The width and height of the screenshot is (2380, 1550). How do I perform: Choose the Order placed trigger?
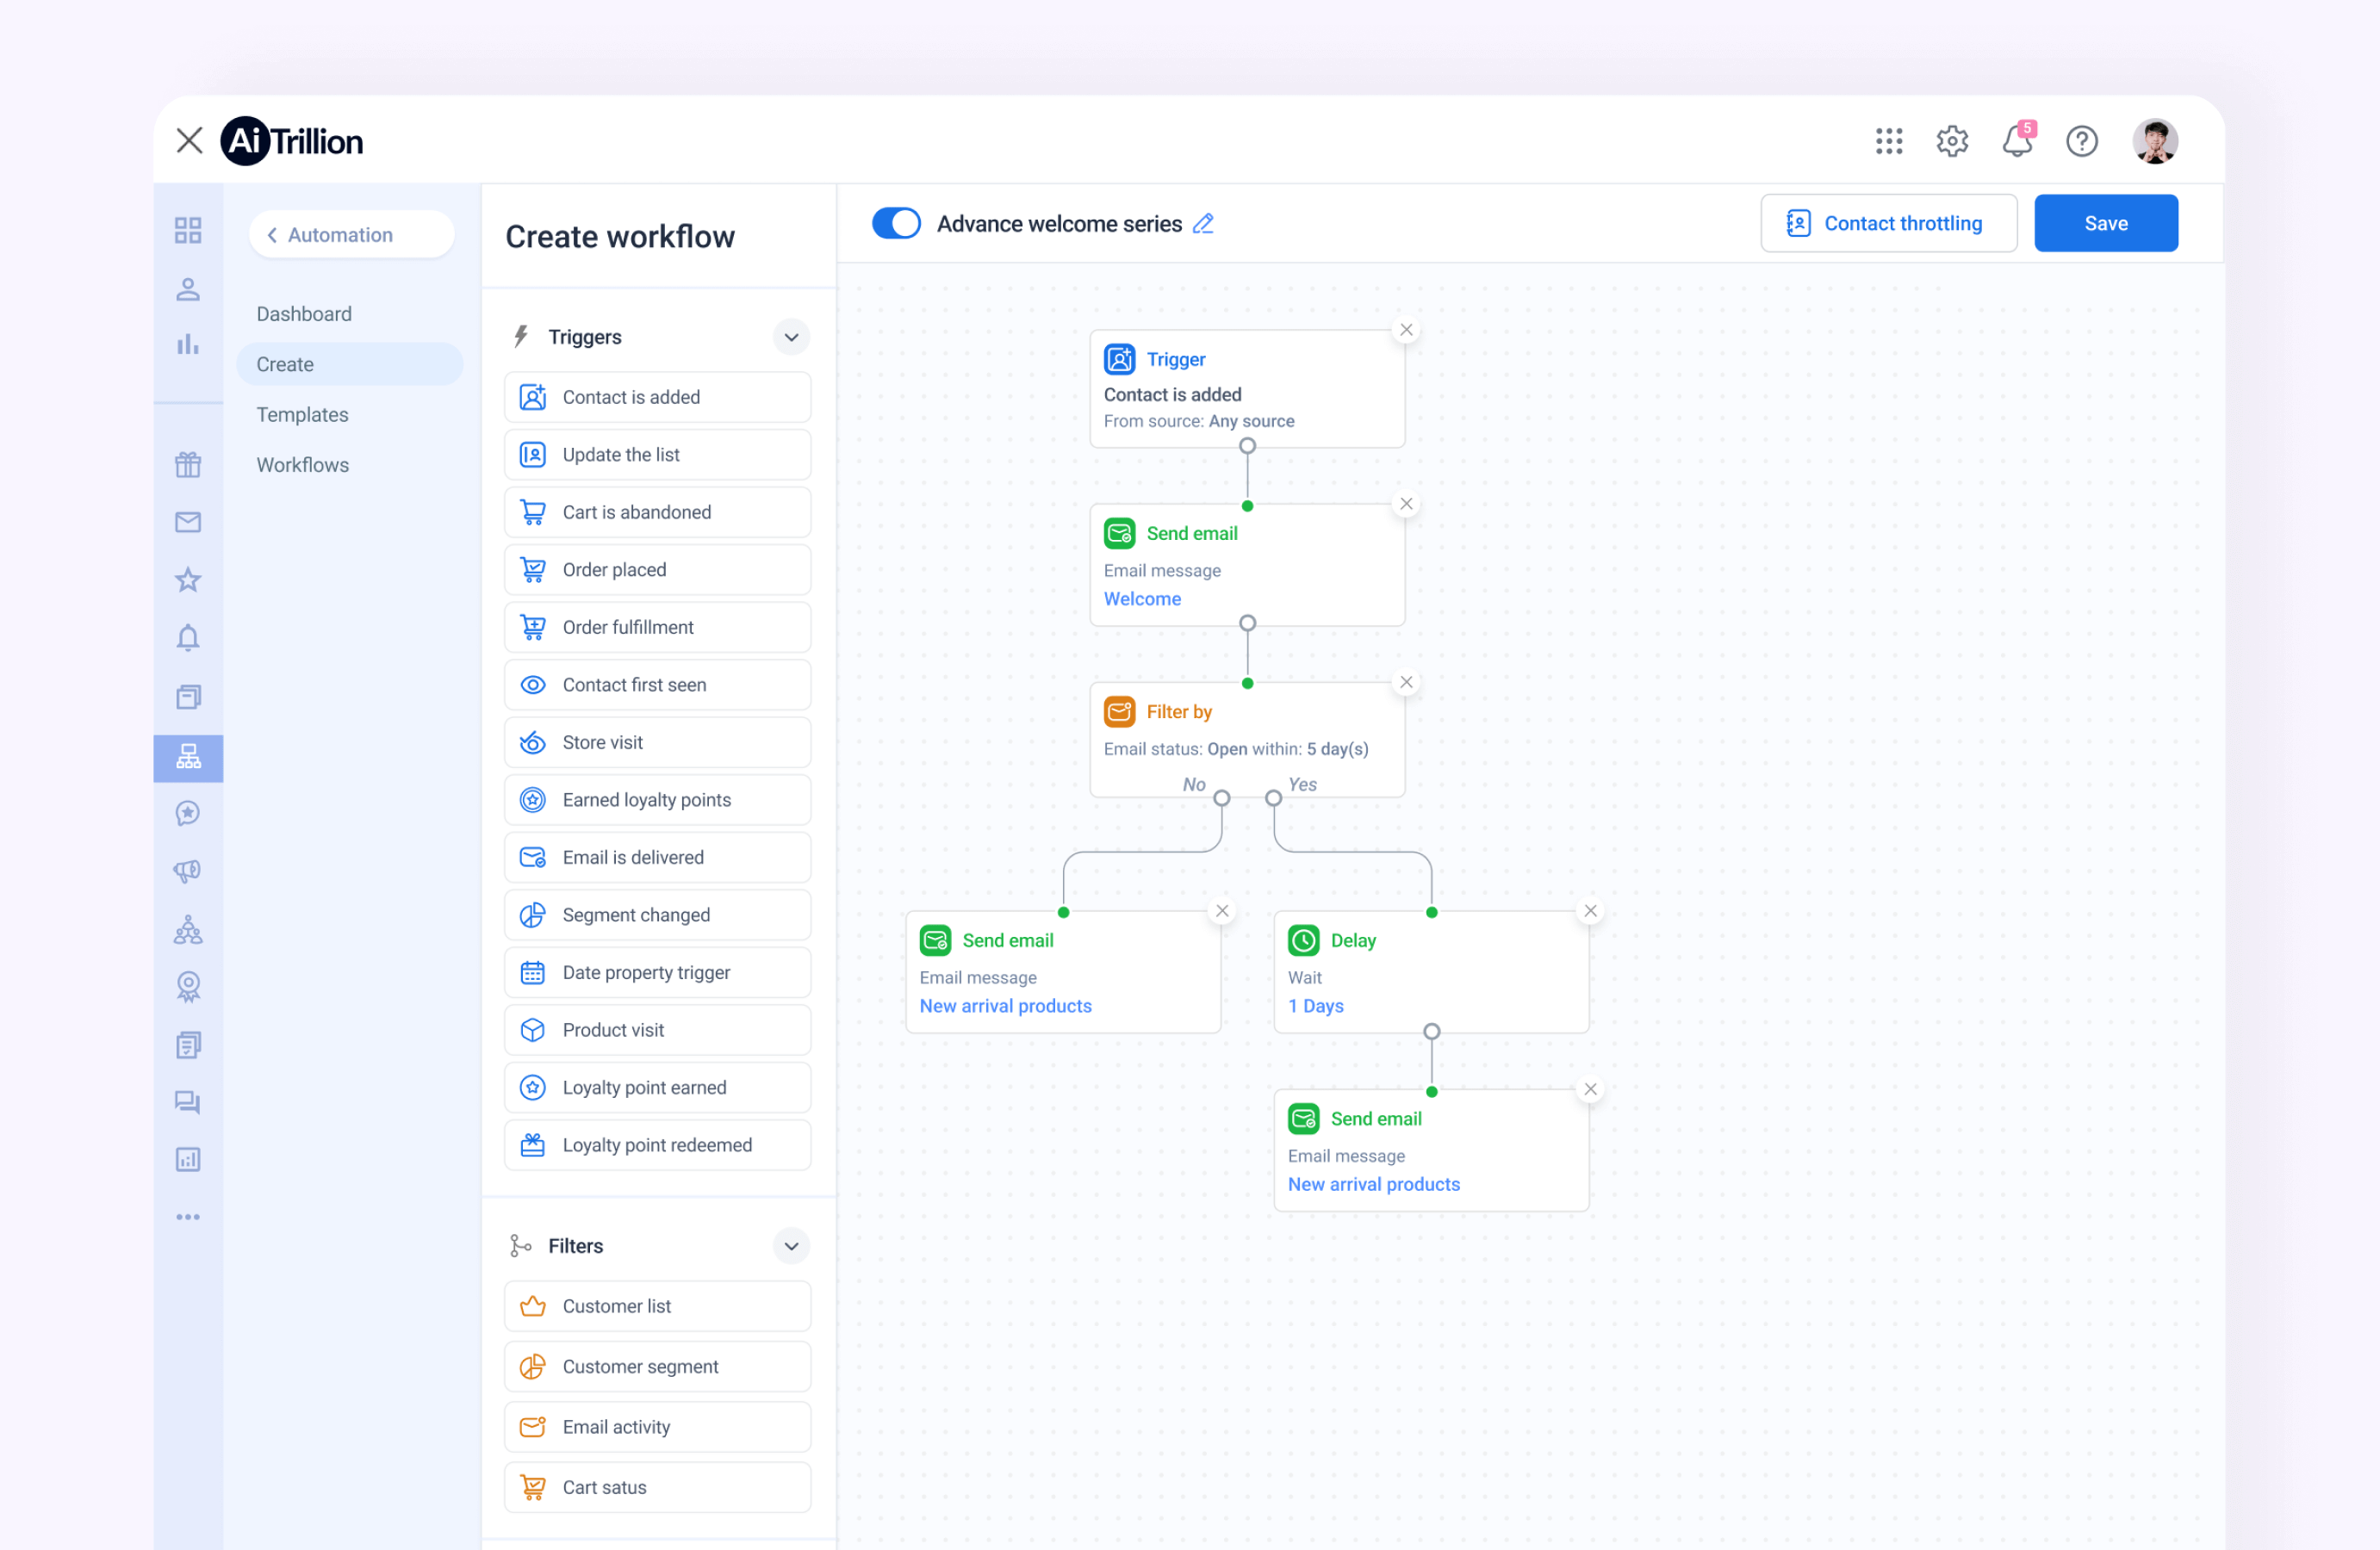click(657, 570)
